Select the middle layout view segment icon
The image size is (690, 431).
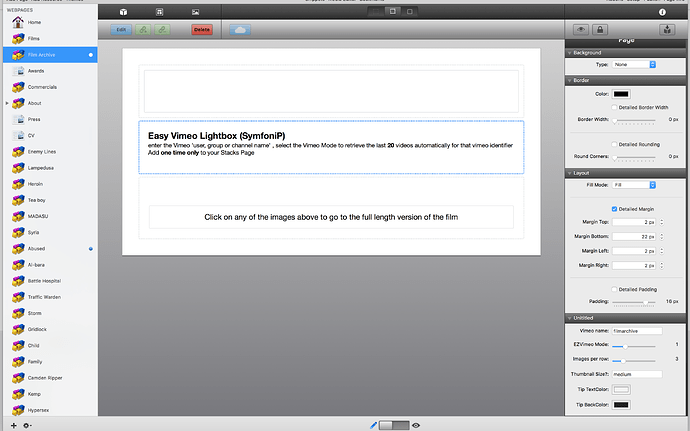(x=393, y=11)
